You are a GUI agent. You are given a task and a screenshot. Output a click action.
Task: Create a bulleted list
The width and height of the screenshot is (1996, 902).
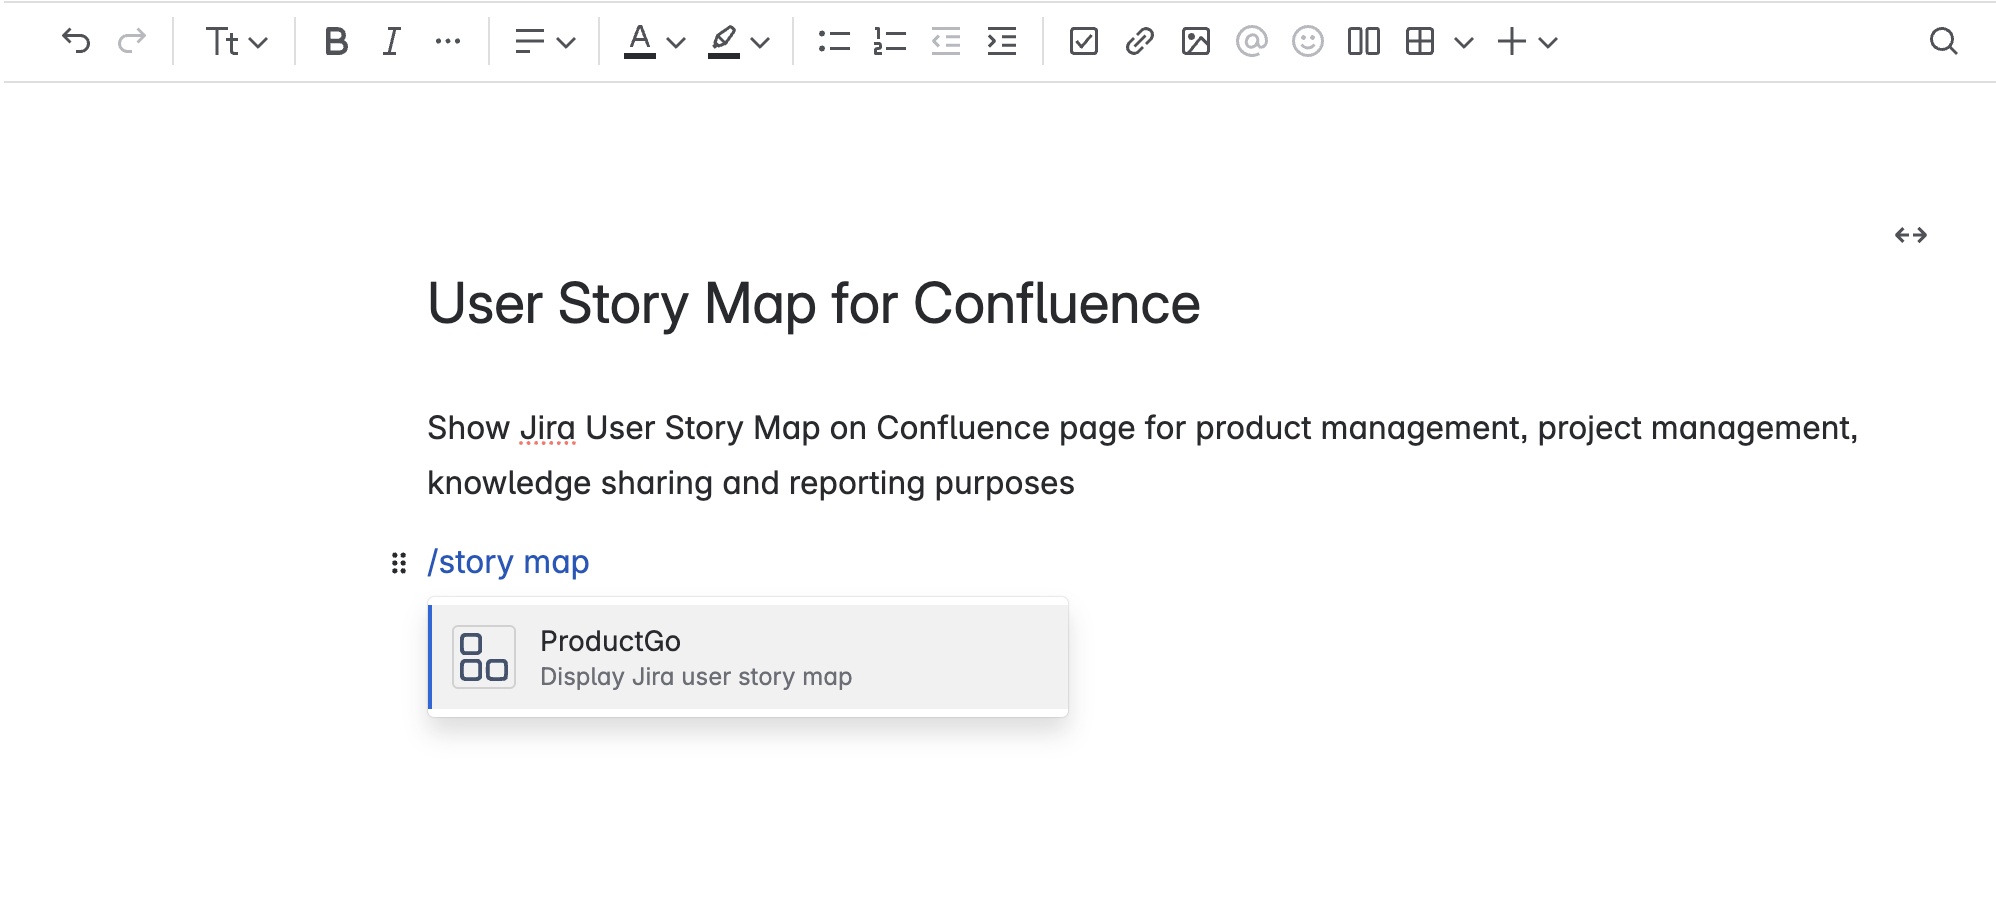point(833,41)
